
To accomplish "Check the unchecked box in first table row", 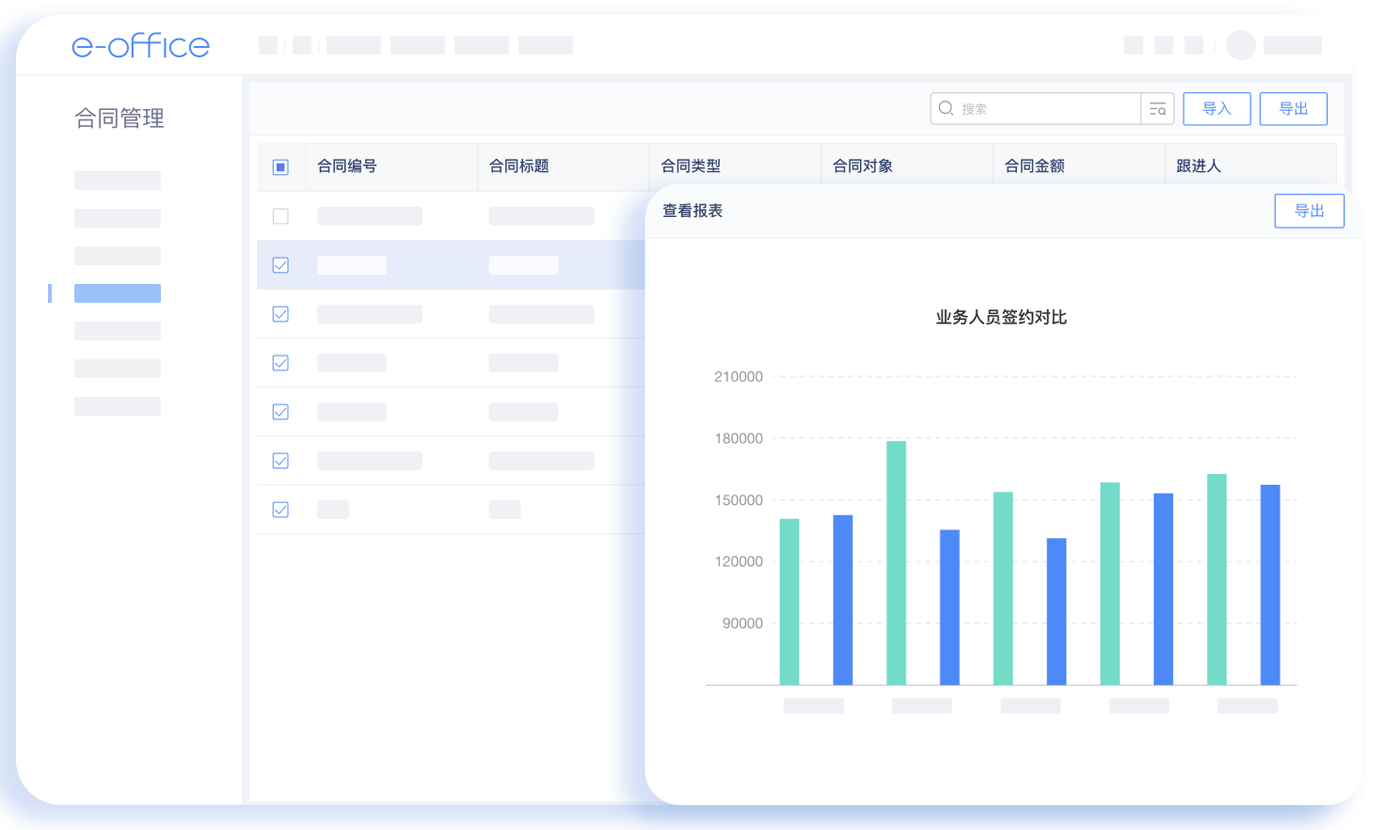I will click(x=281, y=216).
